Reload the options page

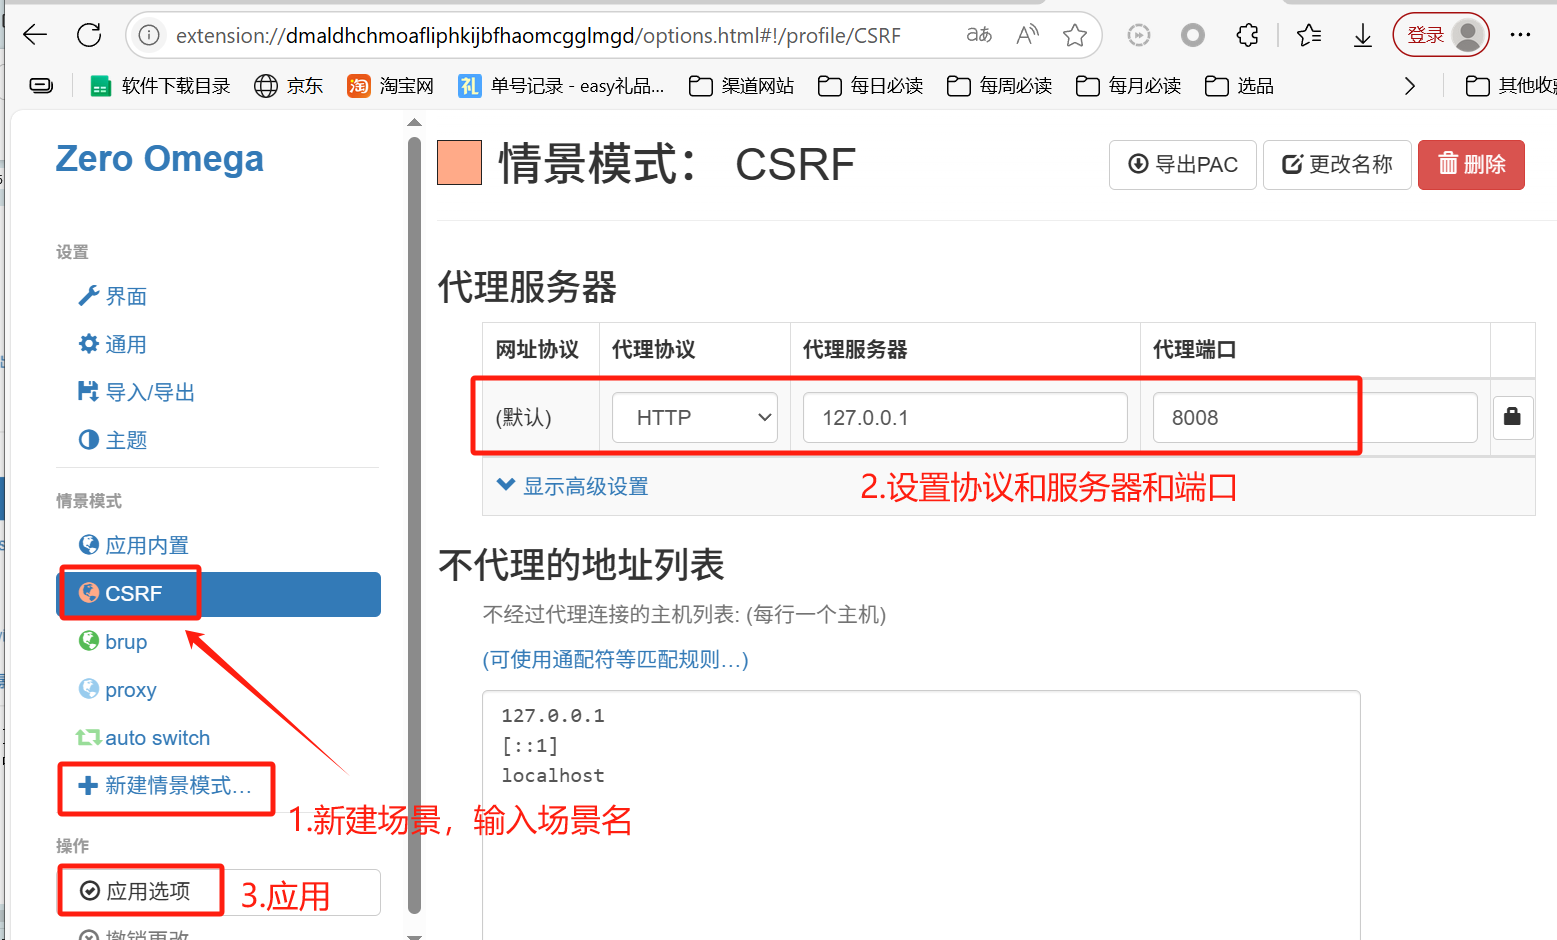pyautogui.click(x=89, y=35)
